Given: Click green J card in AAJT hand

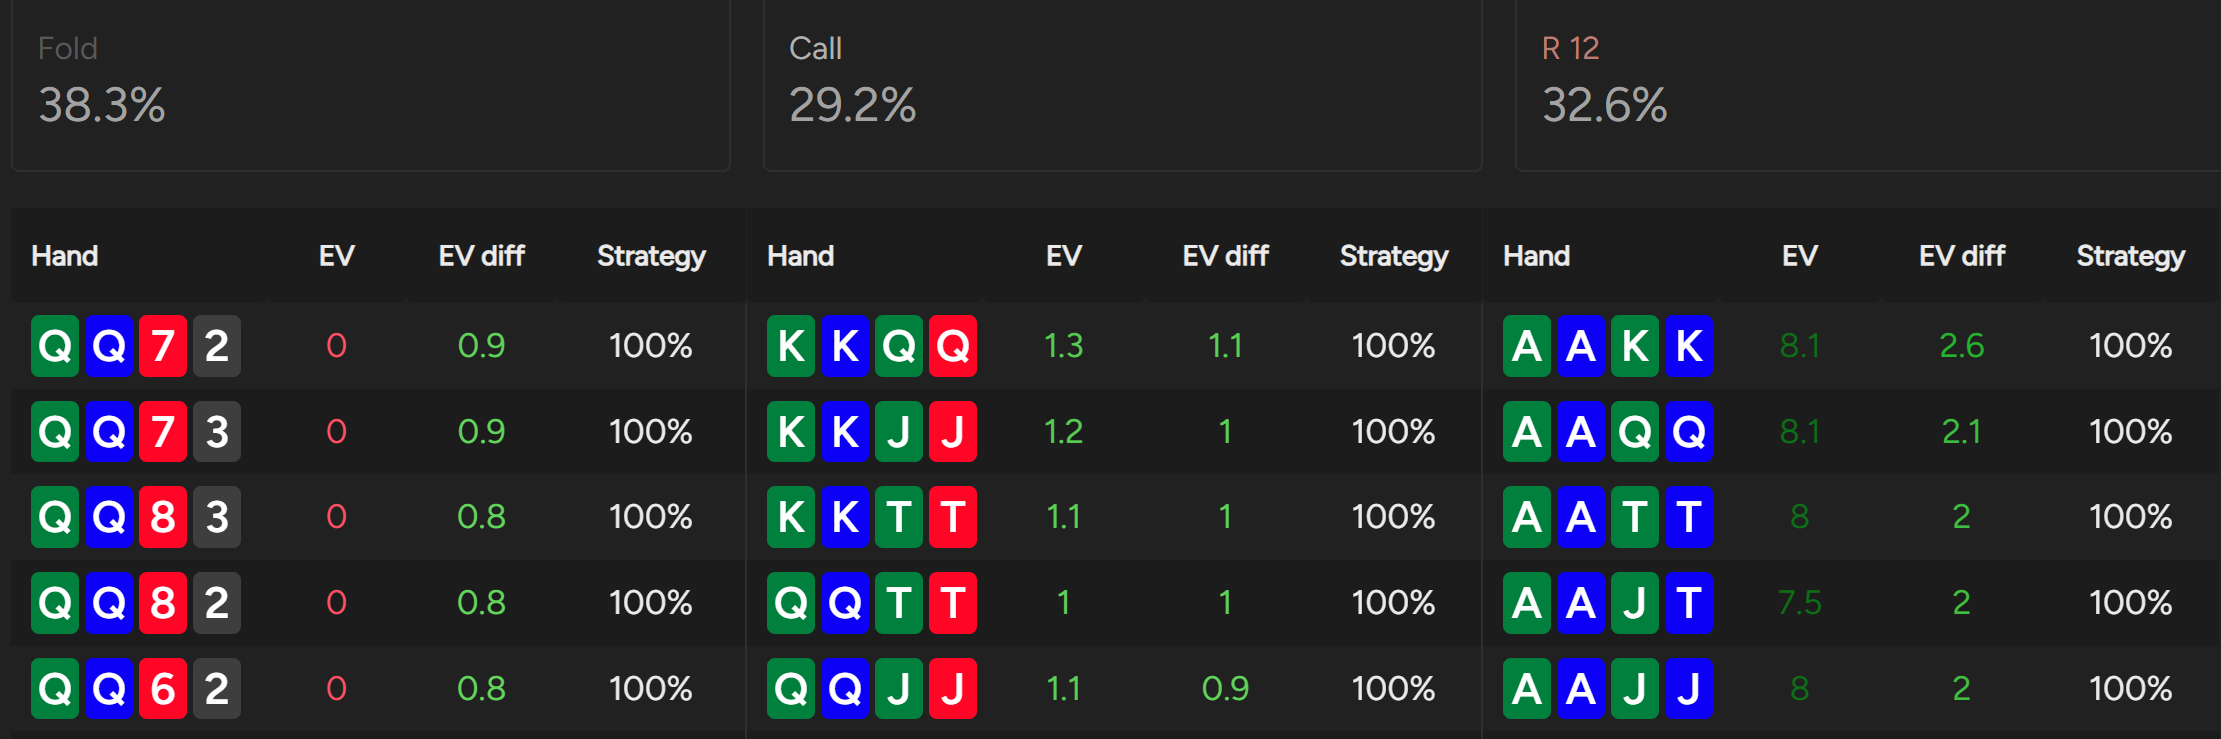Looking at the screenshot, I should click(x=1635, y=603).
